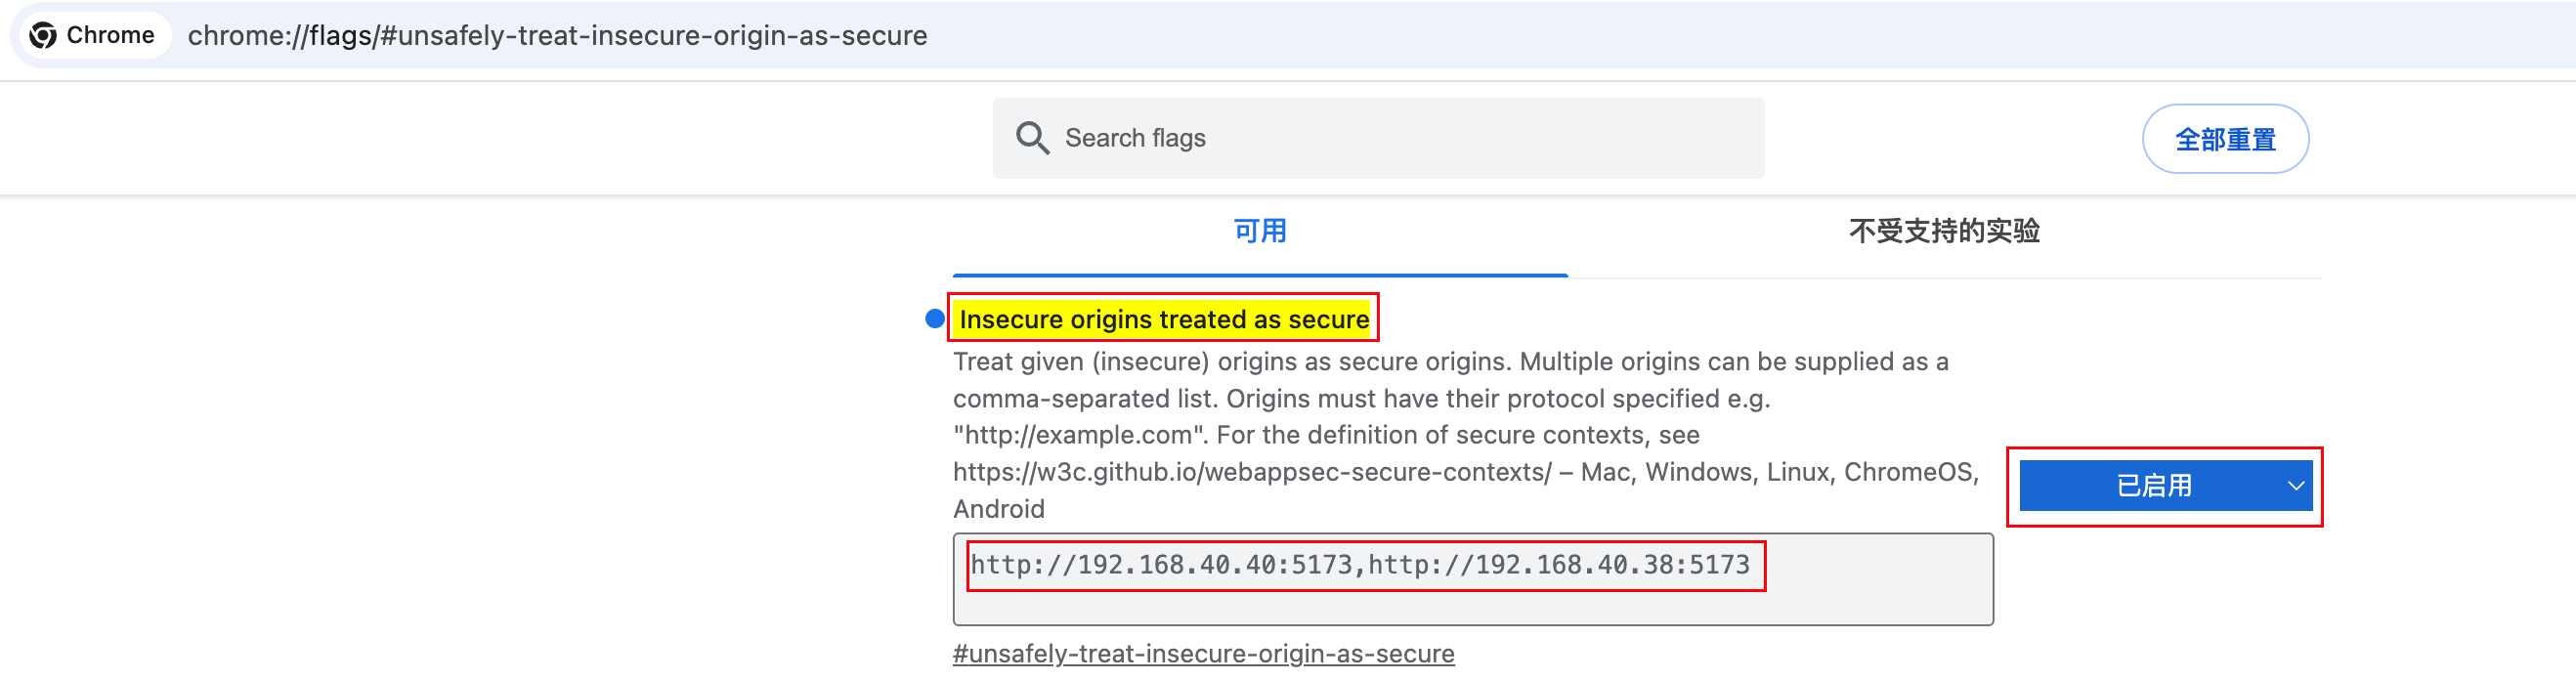Open the #unsafely-treat-insecure-origin-as-secure anchor link

tap(1203, 653)
